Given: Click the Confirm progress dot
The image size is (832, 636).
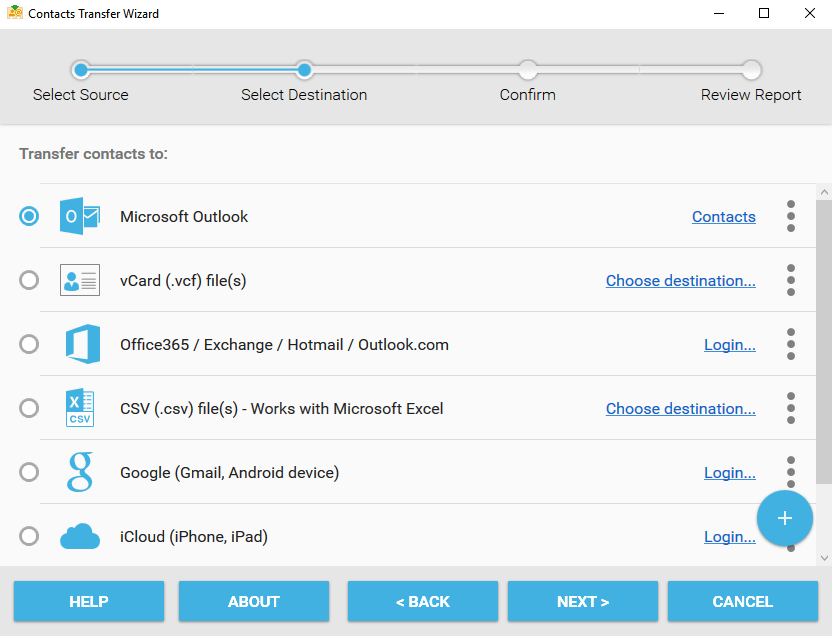Looking at the screenshot, I should pyautogui.click(x=528, y=69).
